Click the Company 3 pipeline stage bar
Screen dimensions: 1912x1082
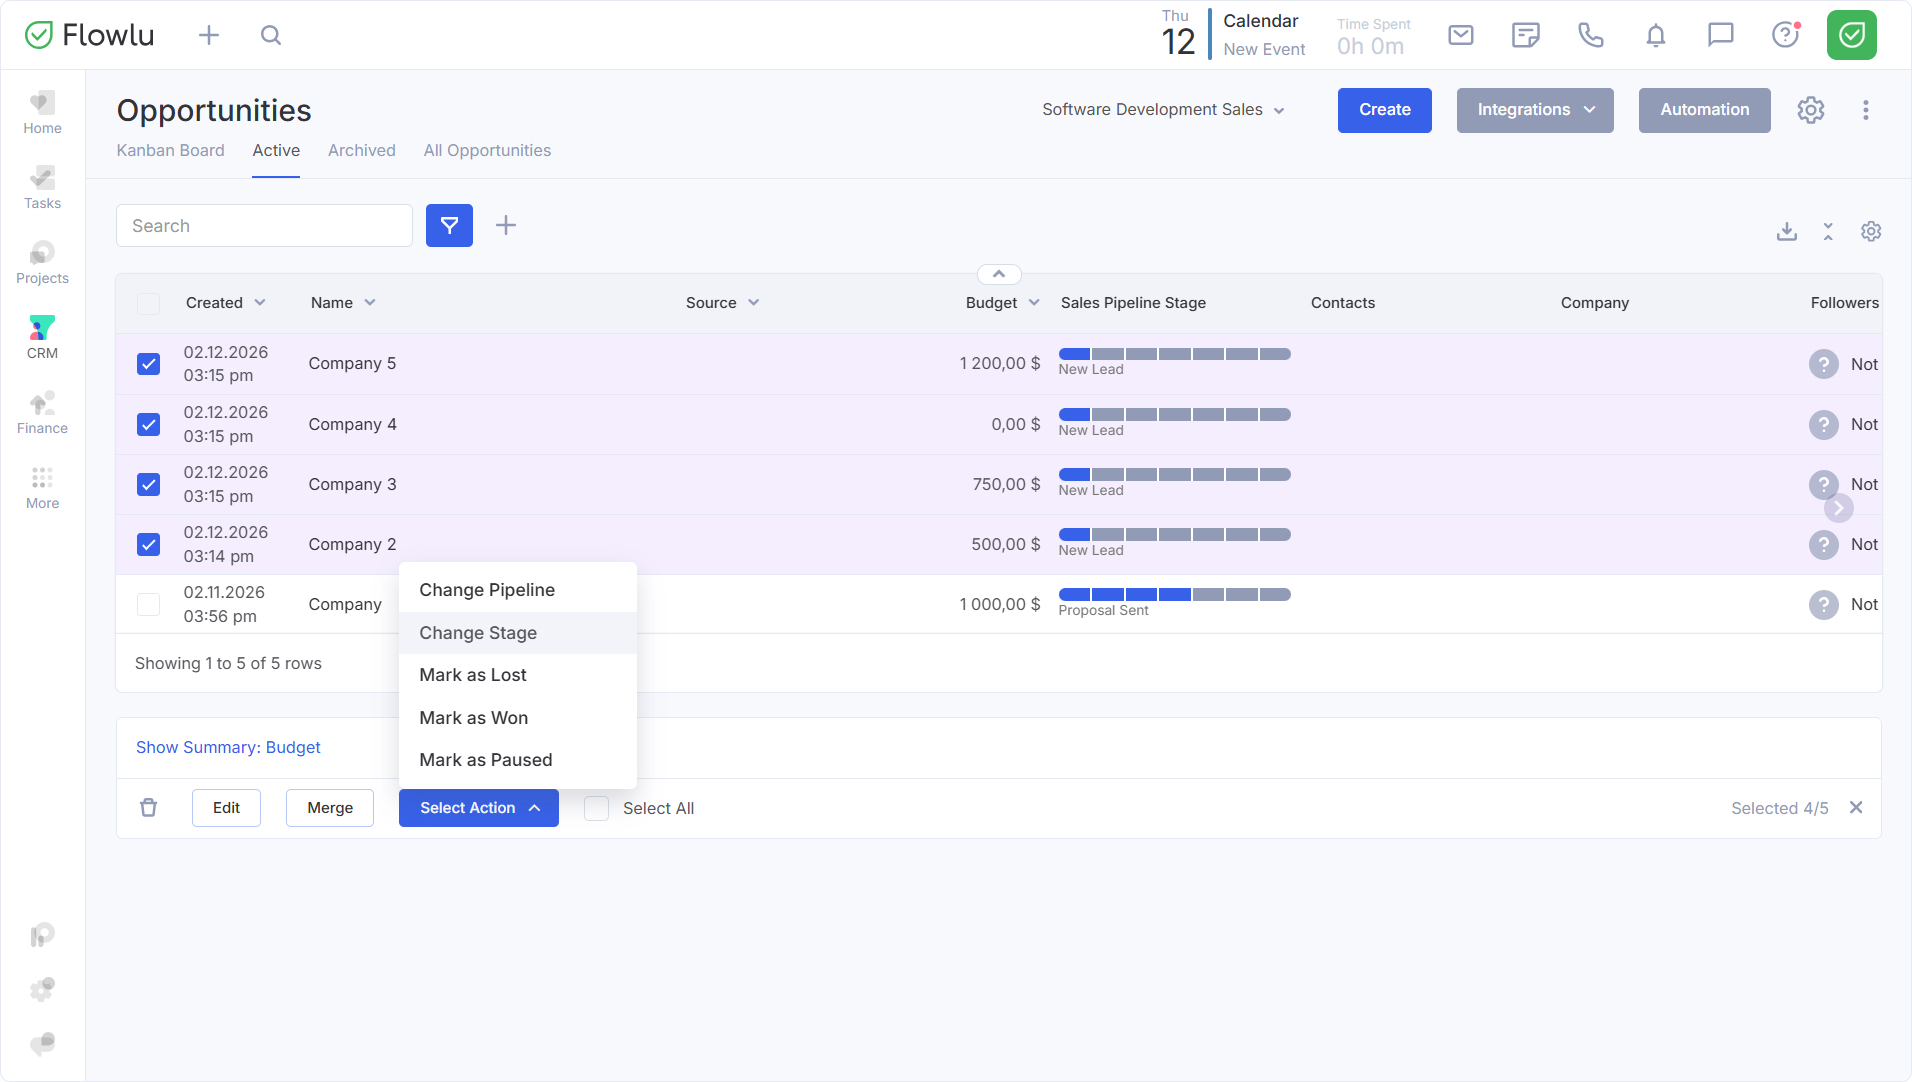pos(1174,475)
